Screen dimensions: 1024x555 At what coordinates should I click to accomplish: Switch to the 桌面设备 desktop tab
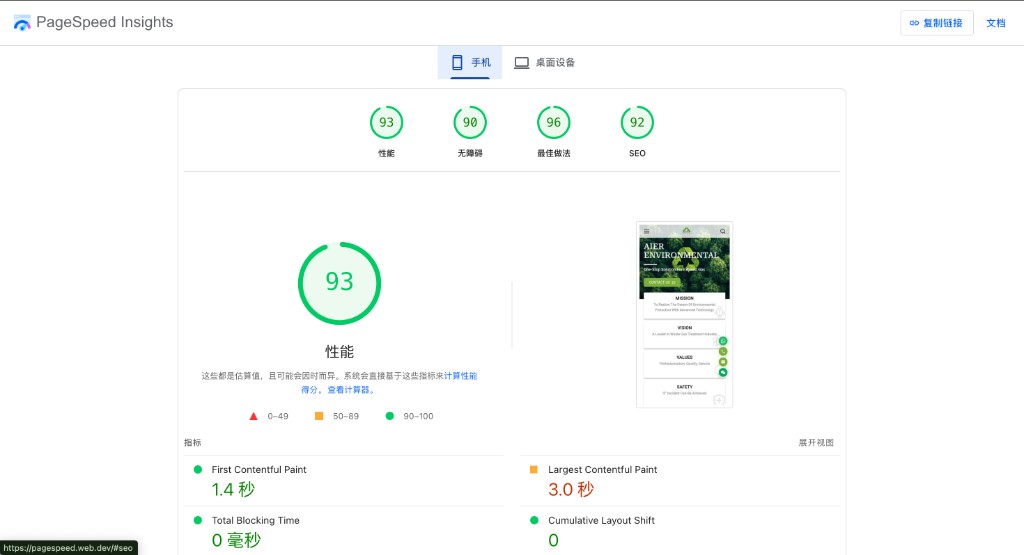coord(544,63)
